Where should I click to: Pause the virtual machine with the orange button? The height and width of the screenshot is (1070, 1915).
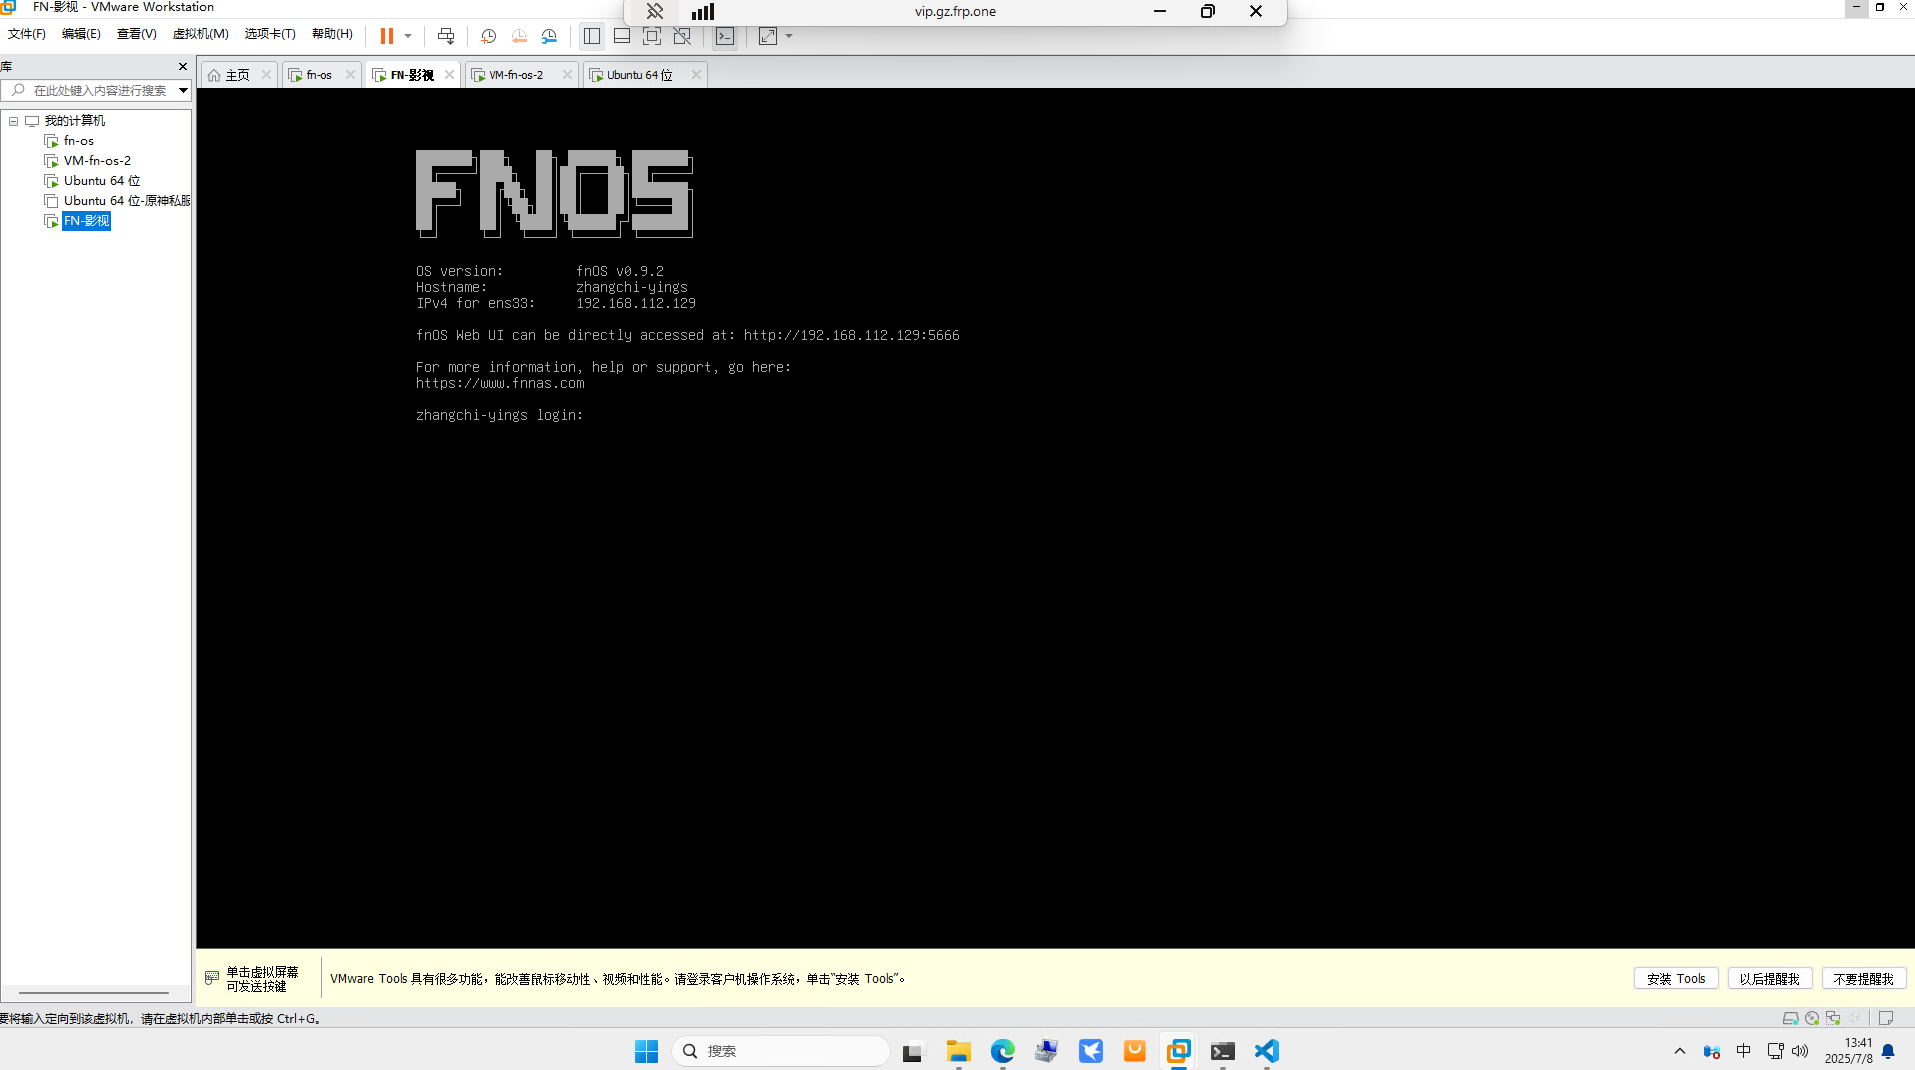tap(386, 36)
